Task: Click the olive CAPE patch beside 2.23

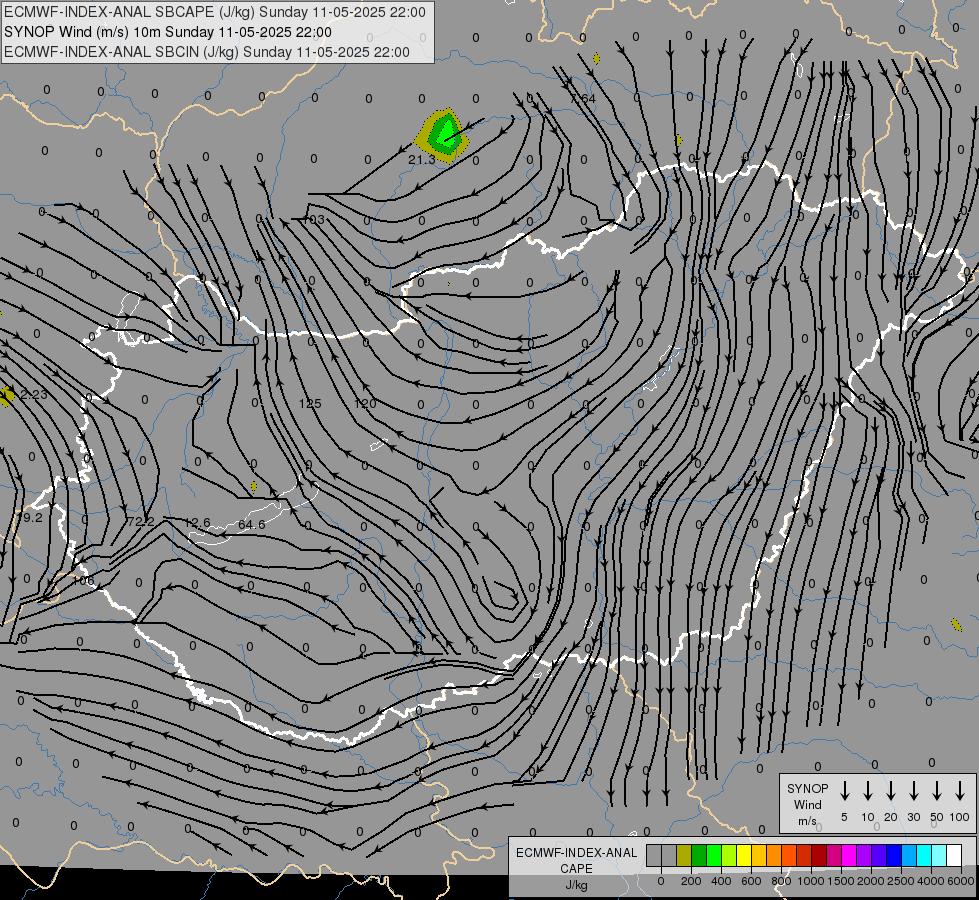Action: click(x=7, y=396)
